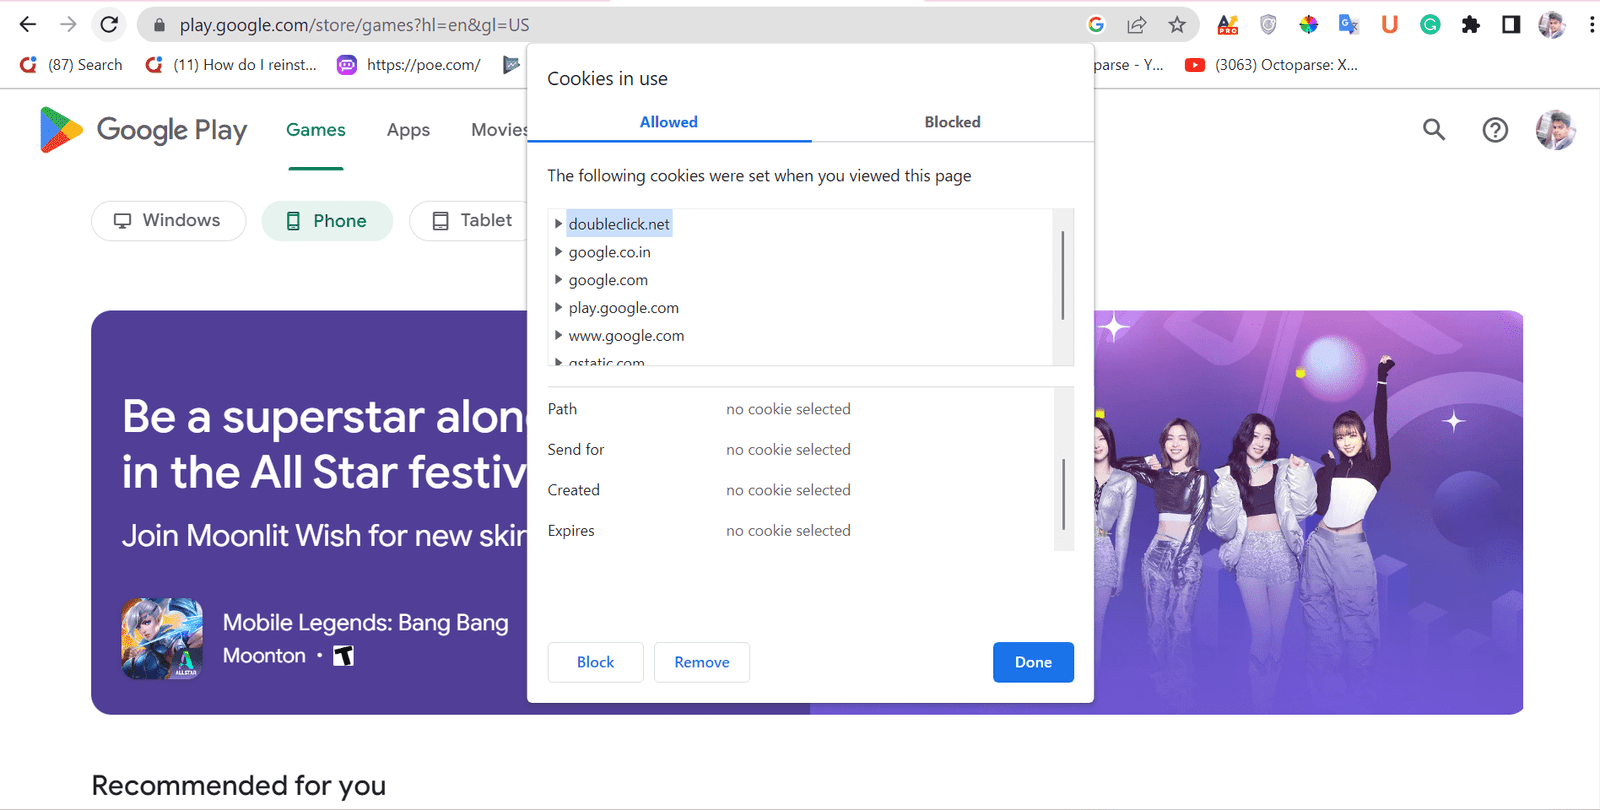Click the cookie details scrollbar
Viewport: 1600px width, 810px height.
coord(1064,494)
